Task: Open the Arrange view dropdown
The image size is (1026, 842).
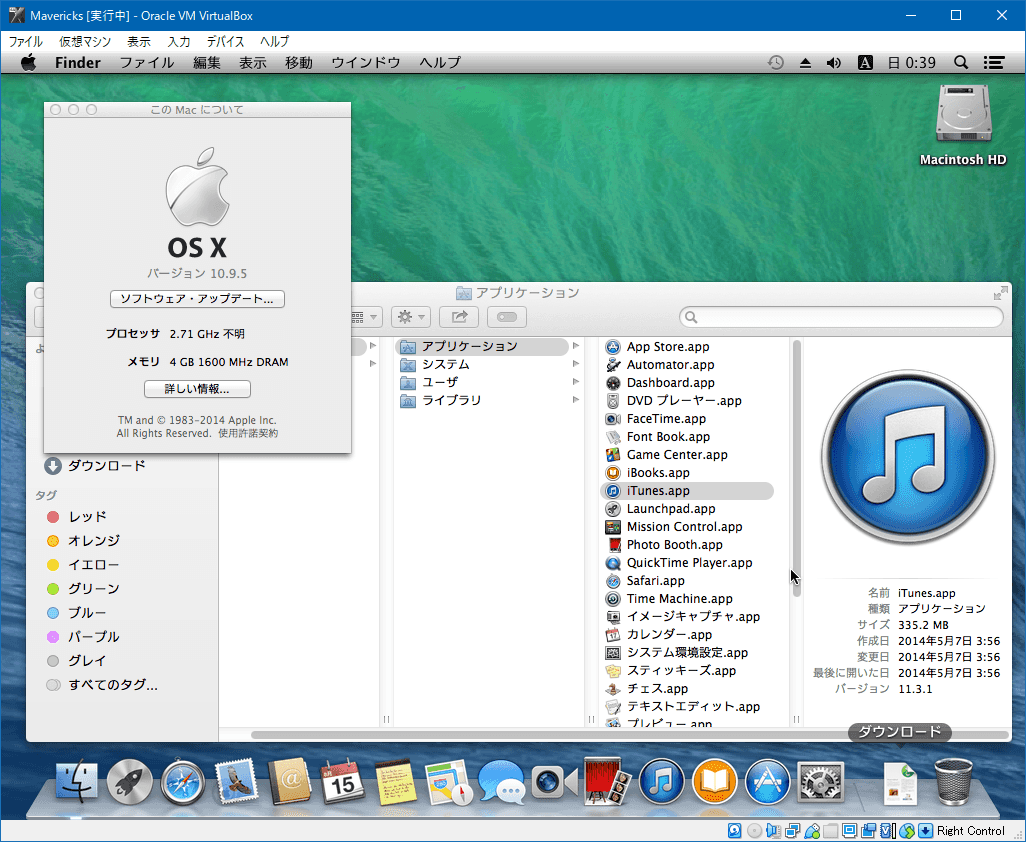Action: 363,317
